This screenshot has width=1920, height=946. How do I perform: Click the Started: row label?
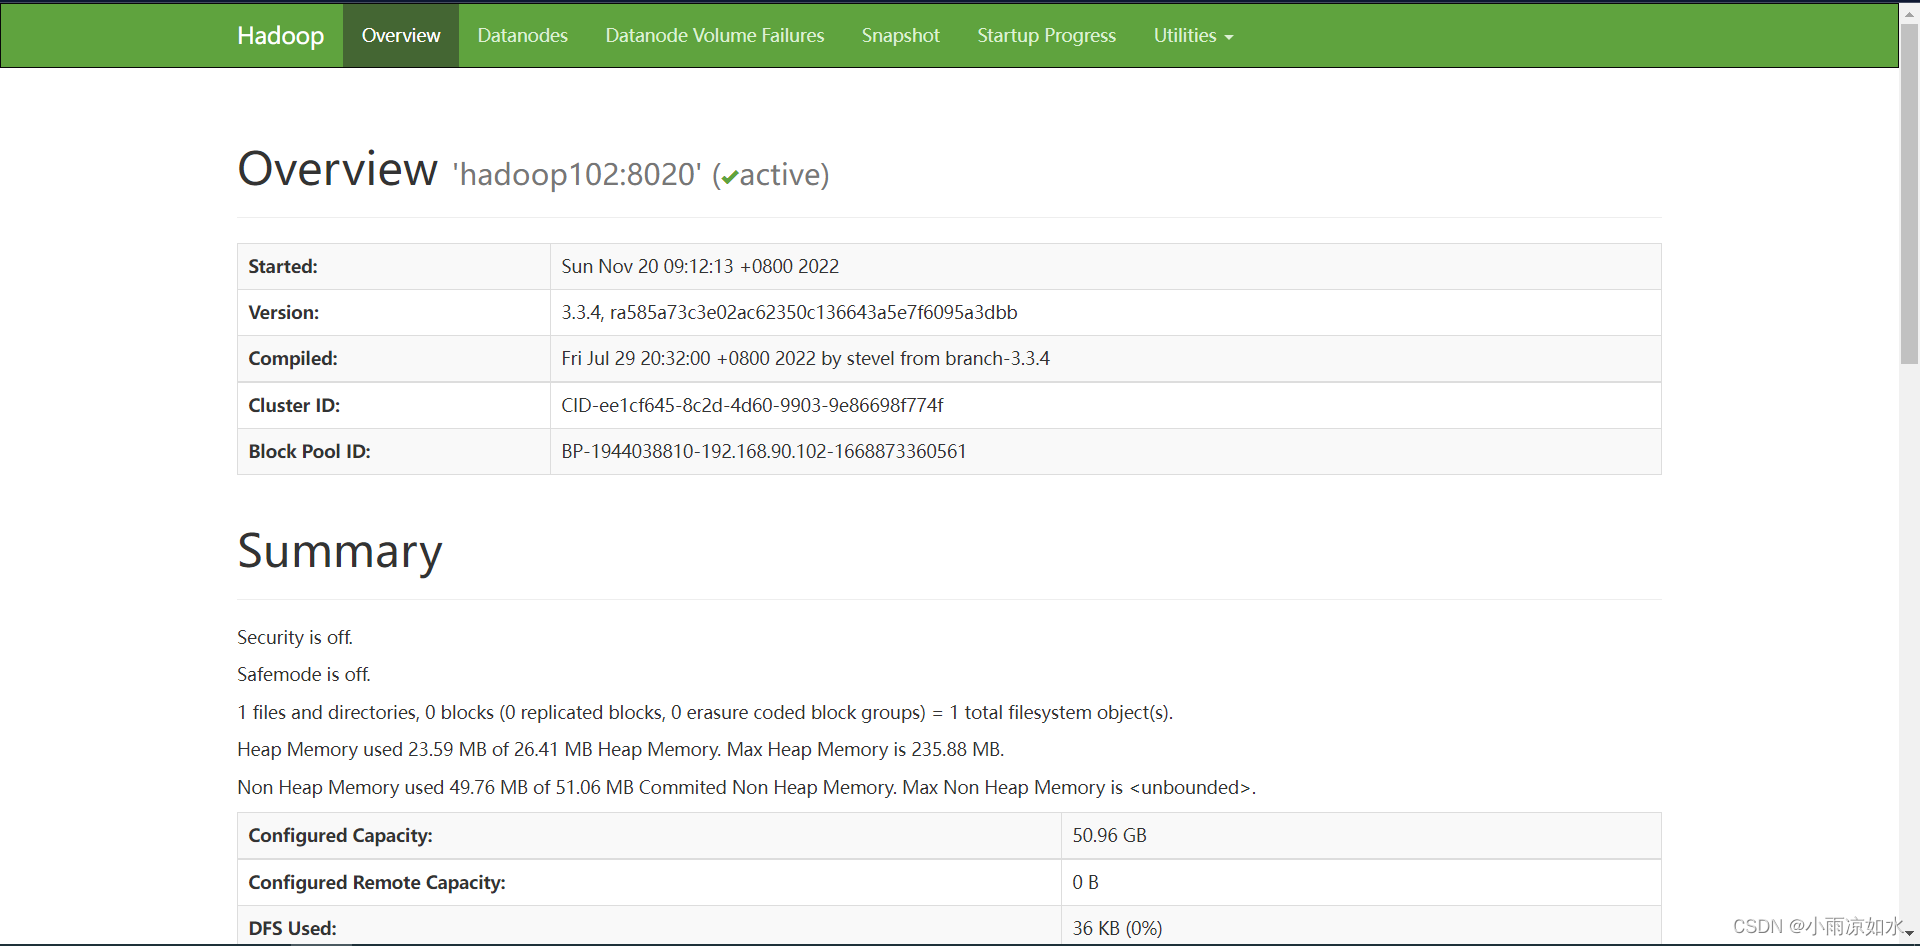point(283,267)
